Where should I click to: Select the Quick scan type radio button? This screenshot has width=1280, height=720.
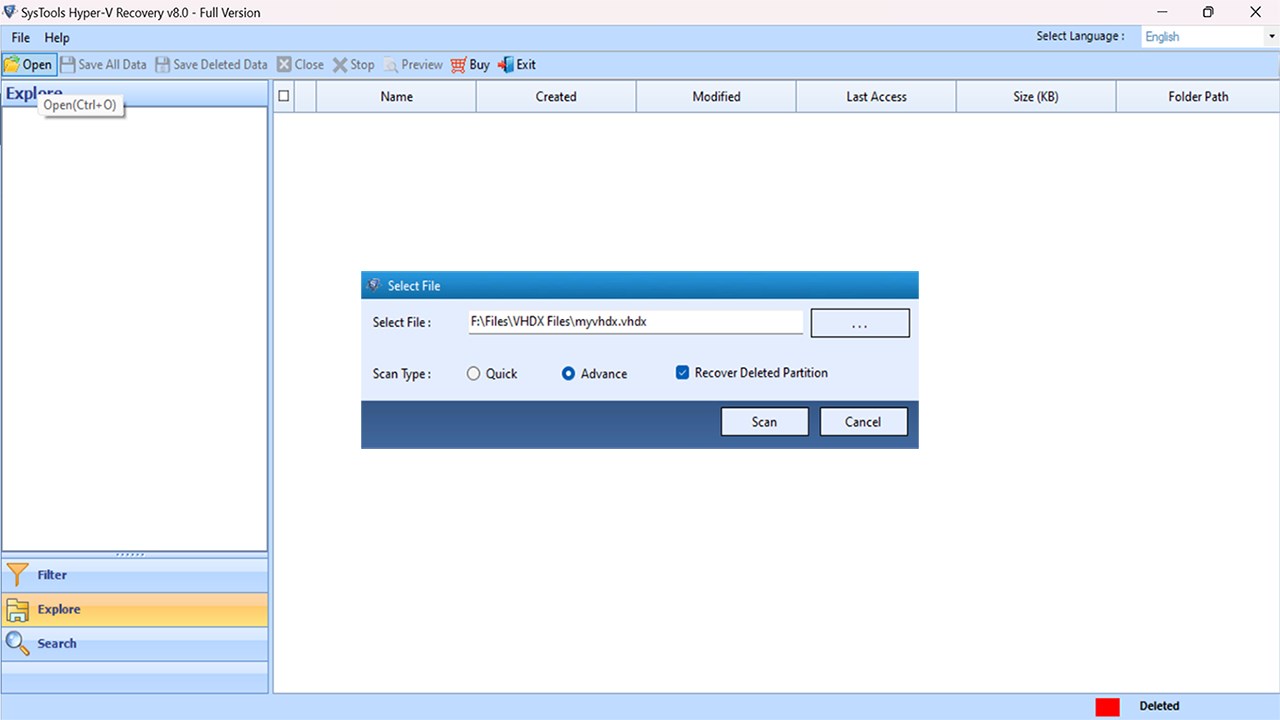[474, 373]
